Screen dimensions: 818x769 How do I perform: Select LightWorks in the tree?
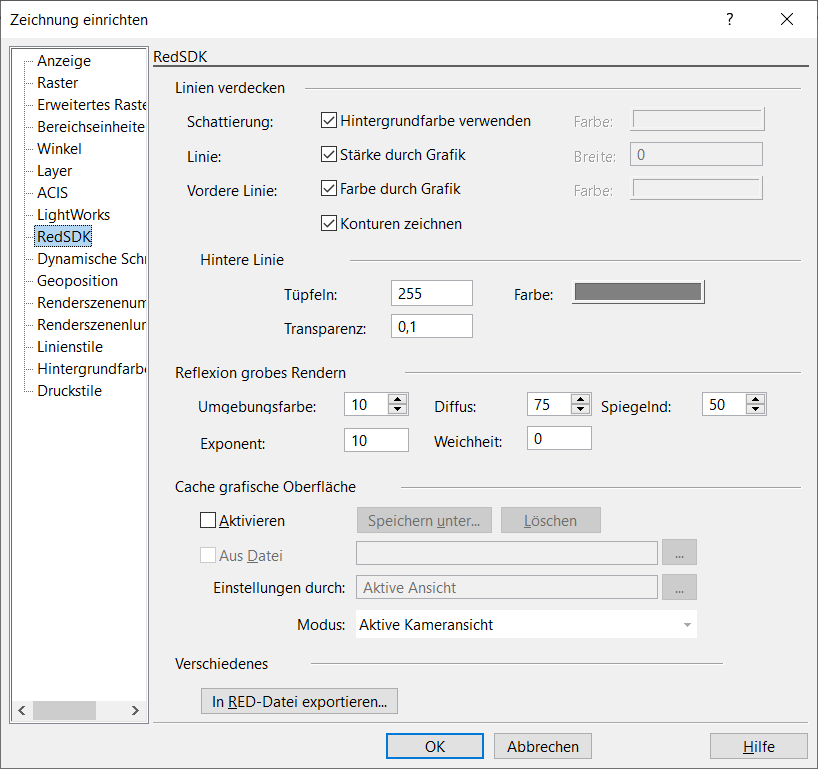coord(73,214)
